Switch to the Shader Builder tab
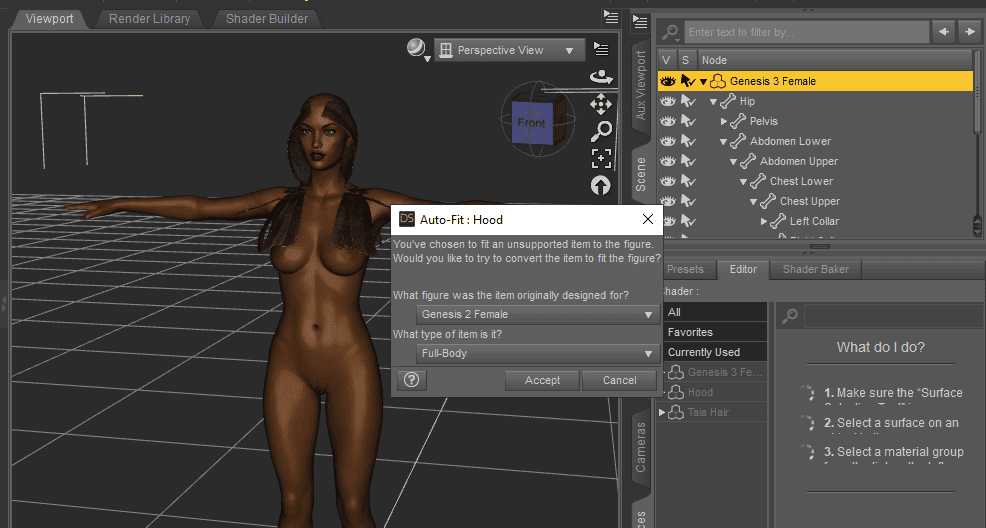The height and width of the screenshot is (528, 986). tap(267, 19)
